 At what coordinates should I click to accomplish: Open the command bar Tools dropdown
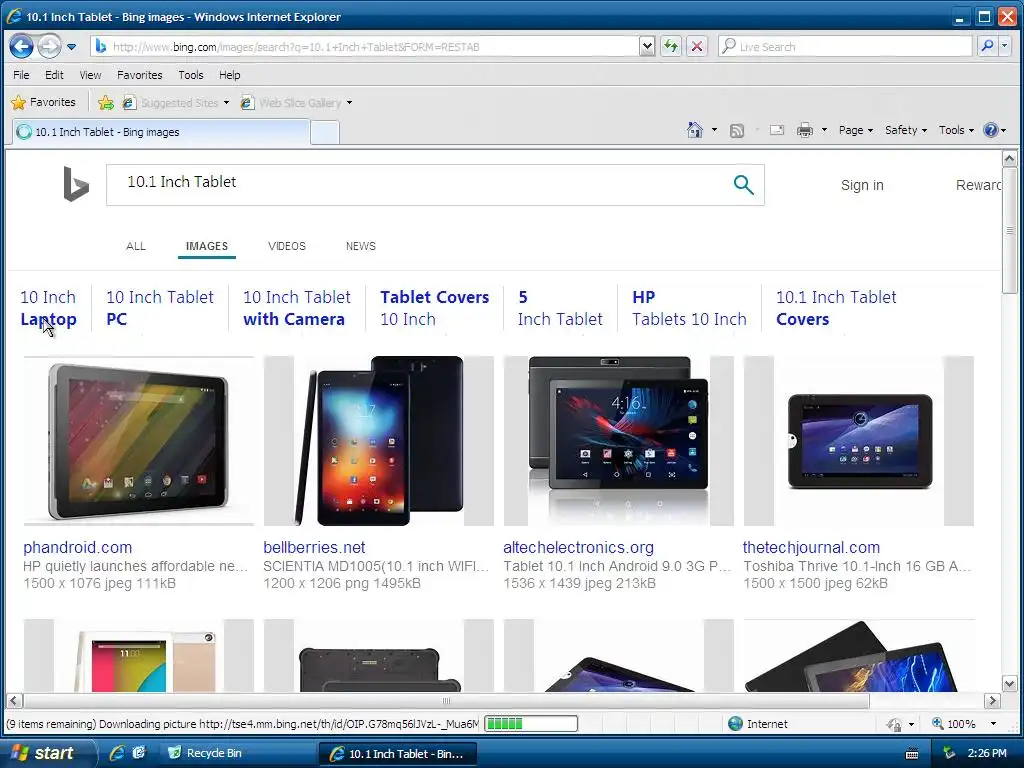pos(956,130)
